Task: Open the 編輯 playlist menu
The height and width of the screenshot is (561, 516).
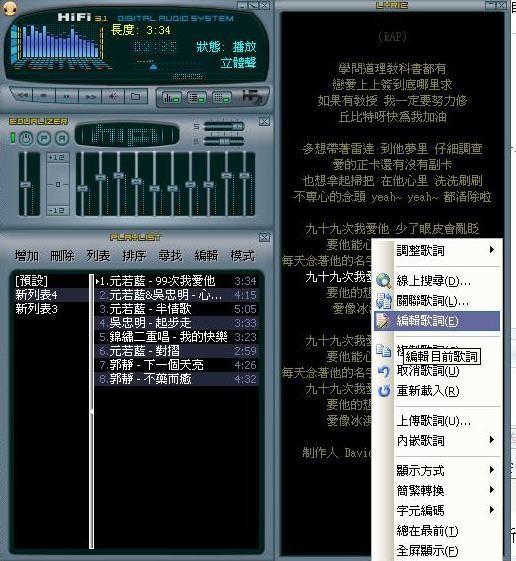Action: click(206, 256)
